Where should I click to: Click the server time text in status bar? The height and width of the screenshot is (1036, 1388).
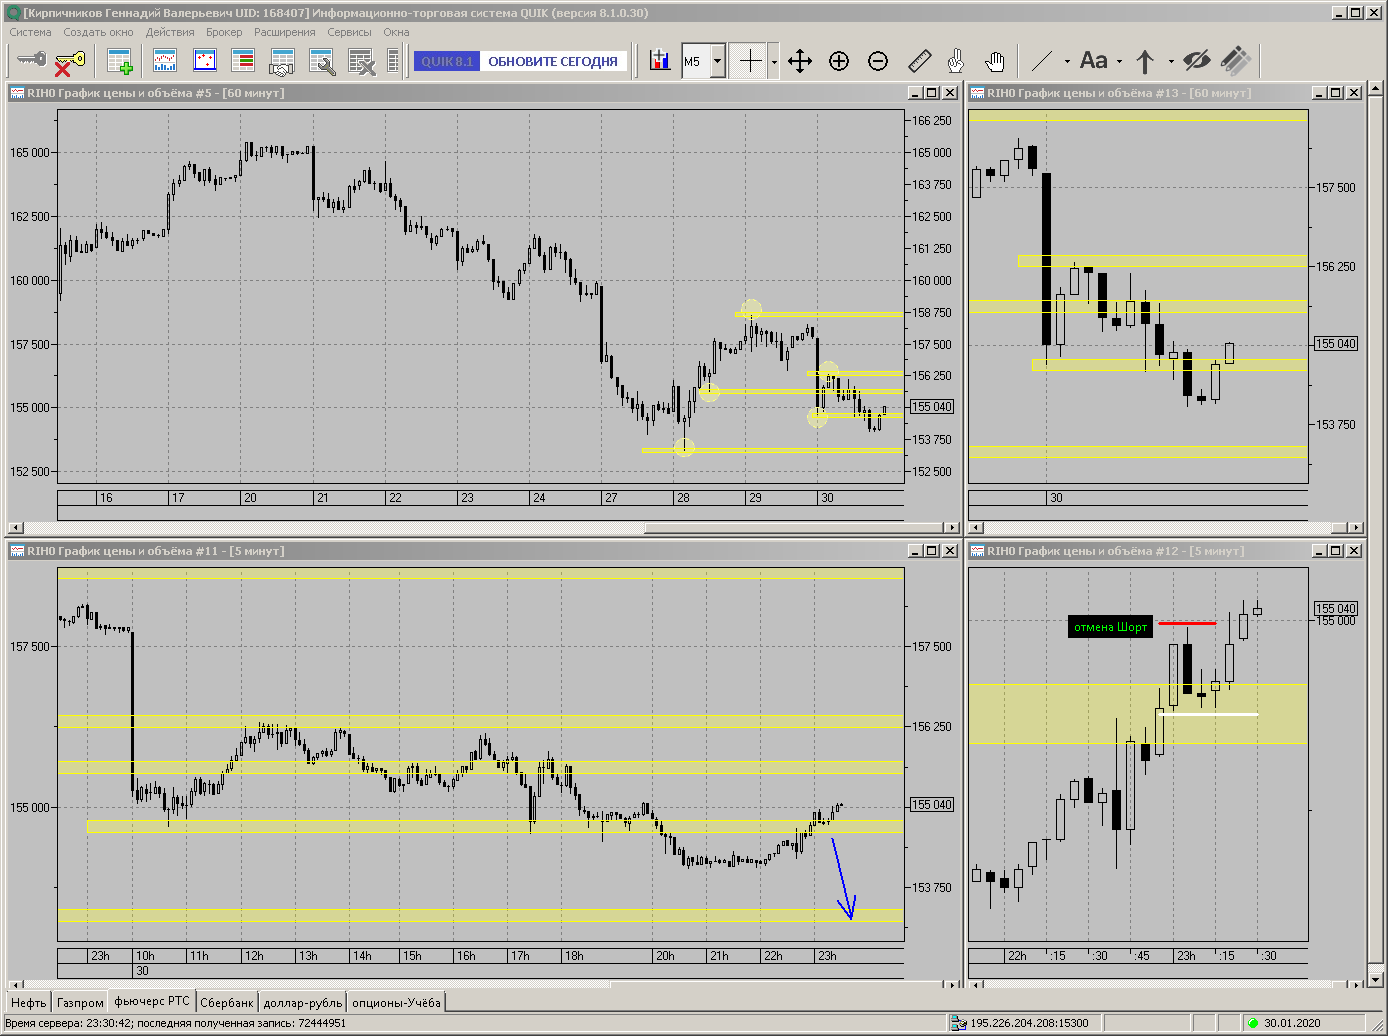(176, 1023)
